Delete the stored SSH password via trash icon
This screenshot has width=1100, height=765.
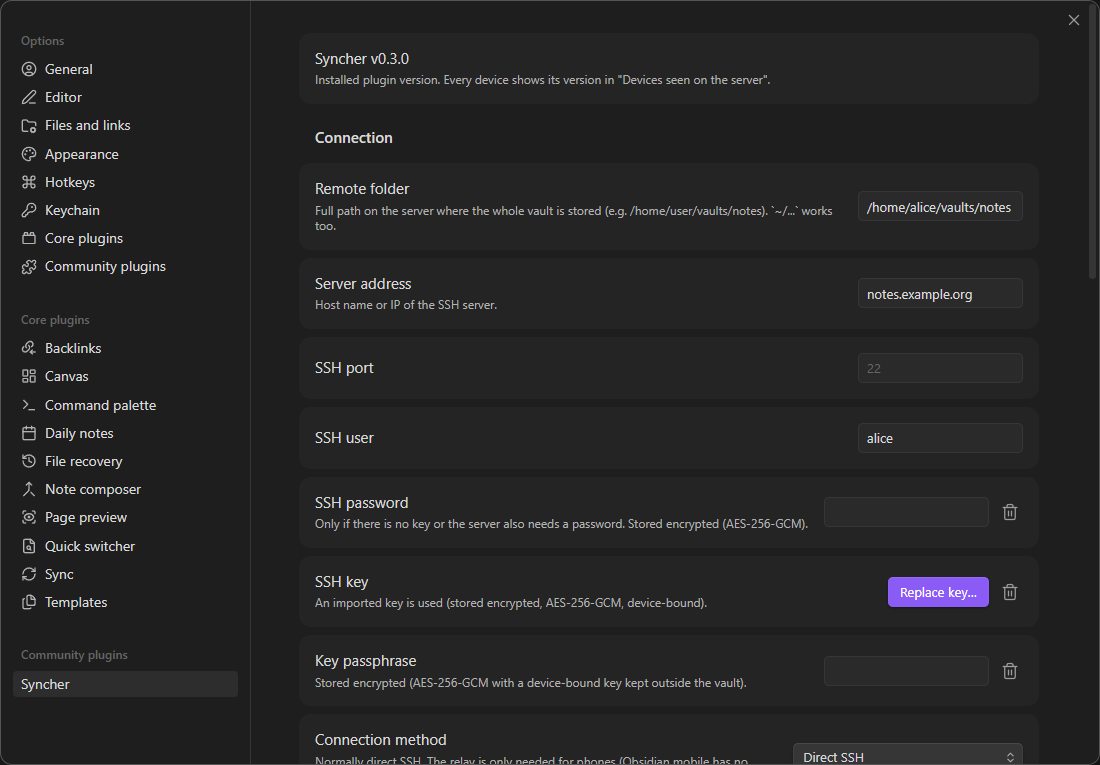coord(1010,512)
